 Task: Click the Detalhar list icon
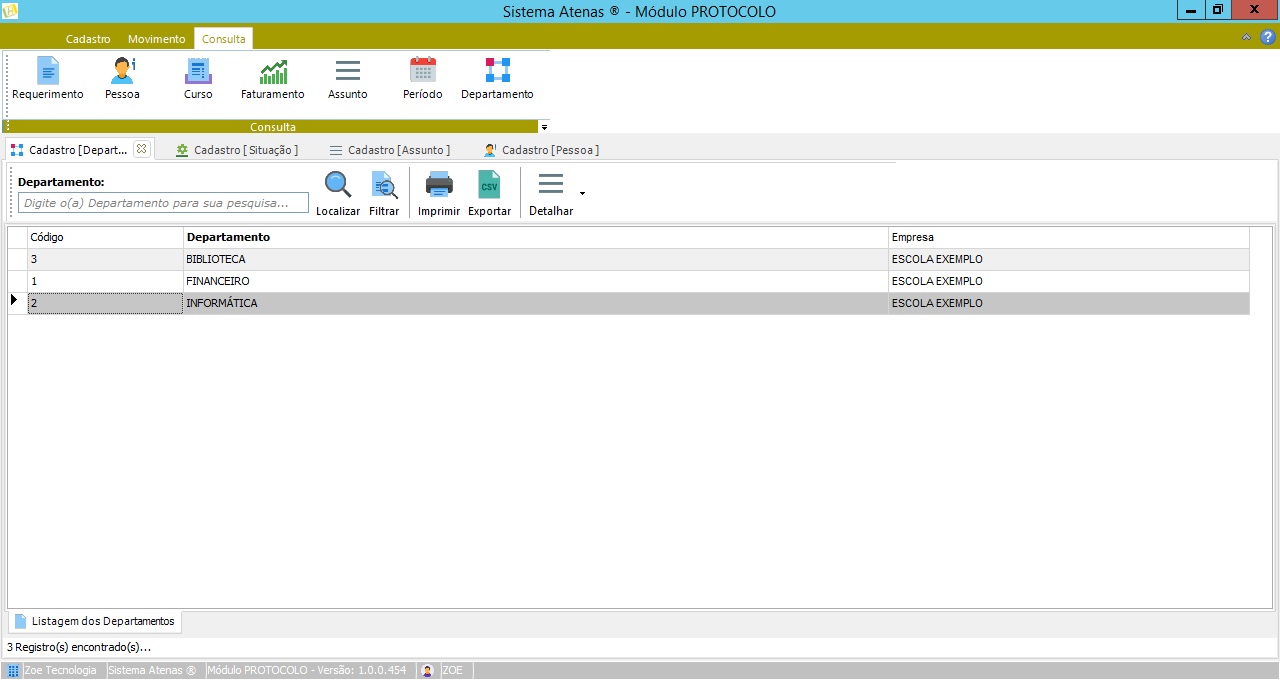[551, 185]
